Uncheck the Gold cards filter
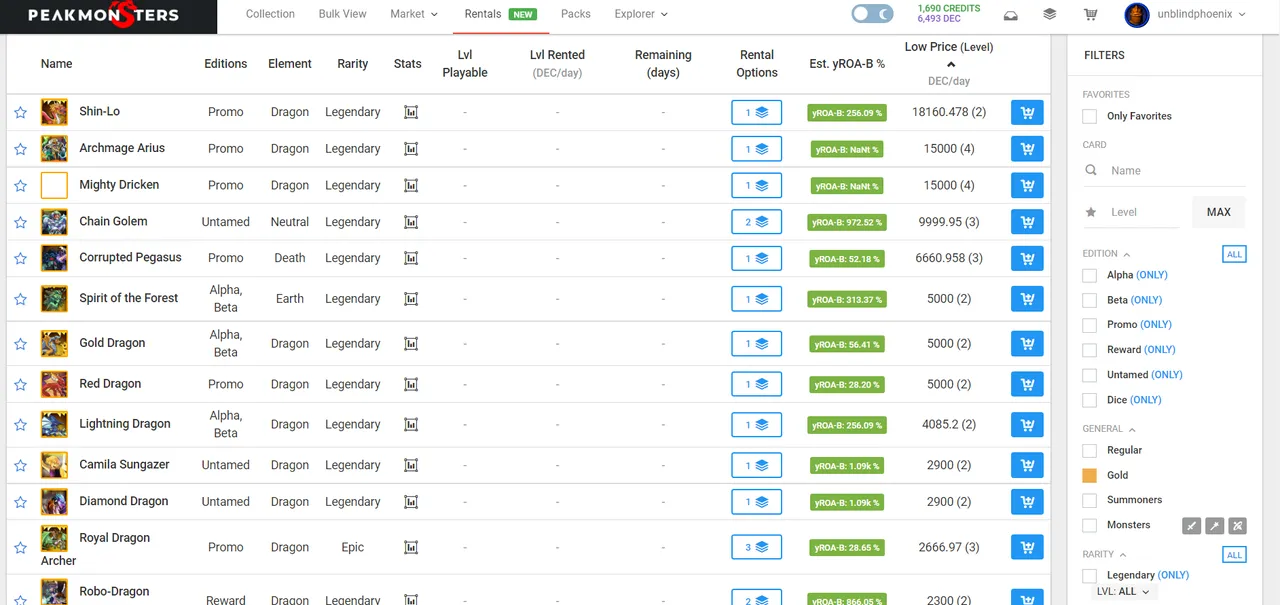 pyautogui.click(x=1090, y=475)
